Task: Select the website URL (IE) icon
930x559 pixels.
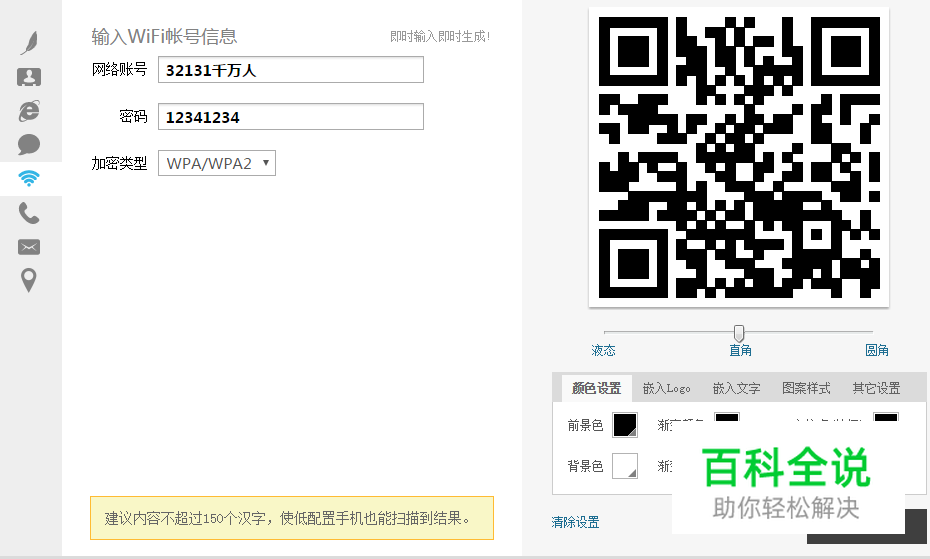Action: coord(29,111)
